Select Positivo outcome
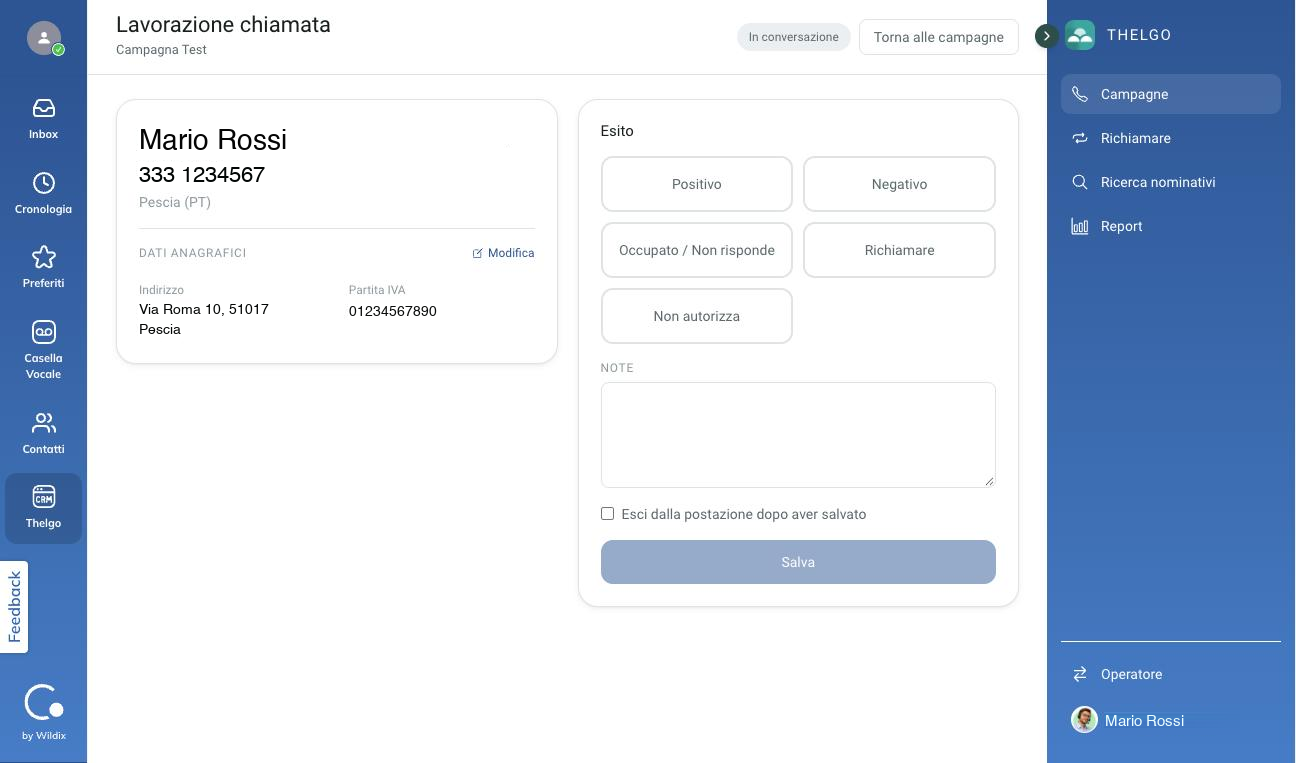This screenshot has height=763, width=1296. point(697,184)
